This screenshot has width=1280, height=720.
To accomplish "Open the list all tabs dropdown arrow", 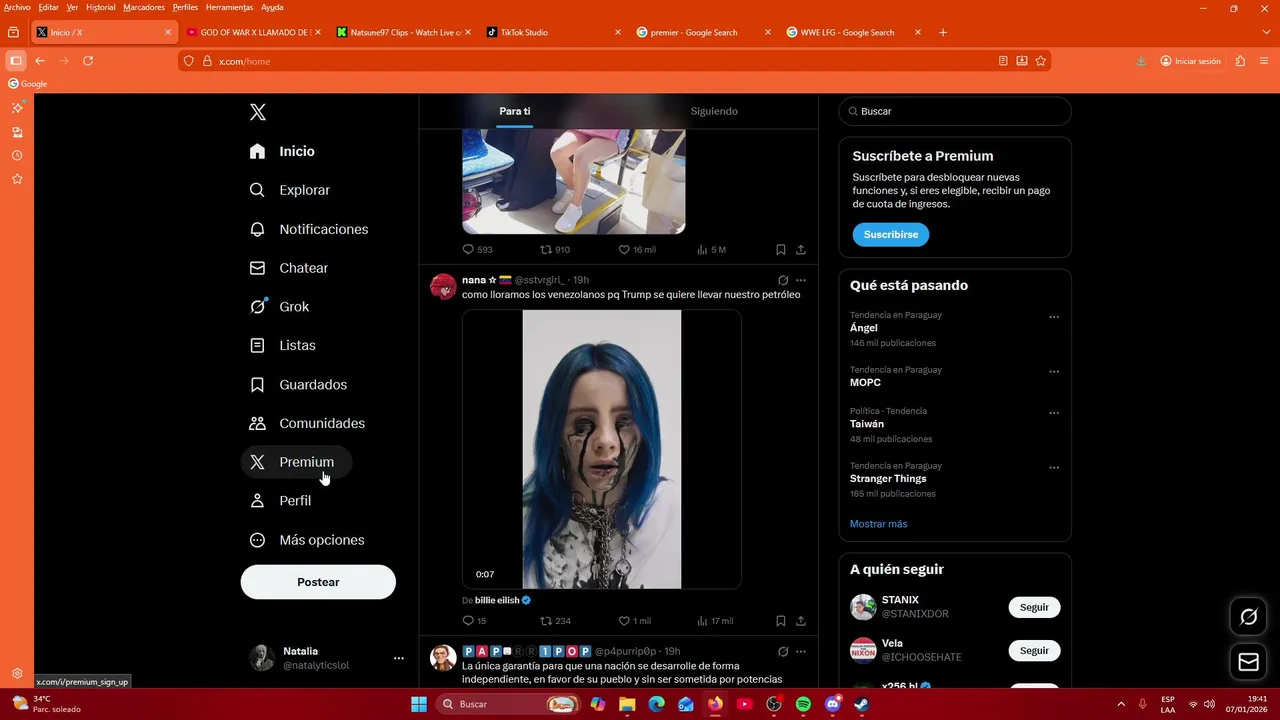I will point(1267,32).
